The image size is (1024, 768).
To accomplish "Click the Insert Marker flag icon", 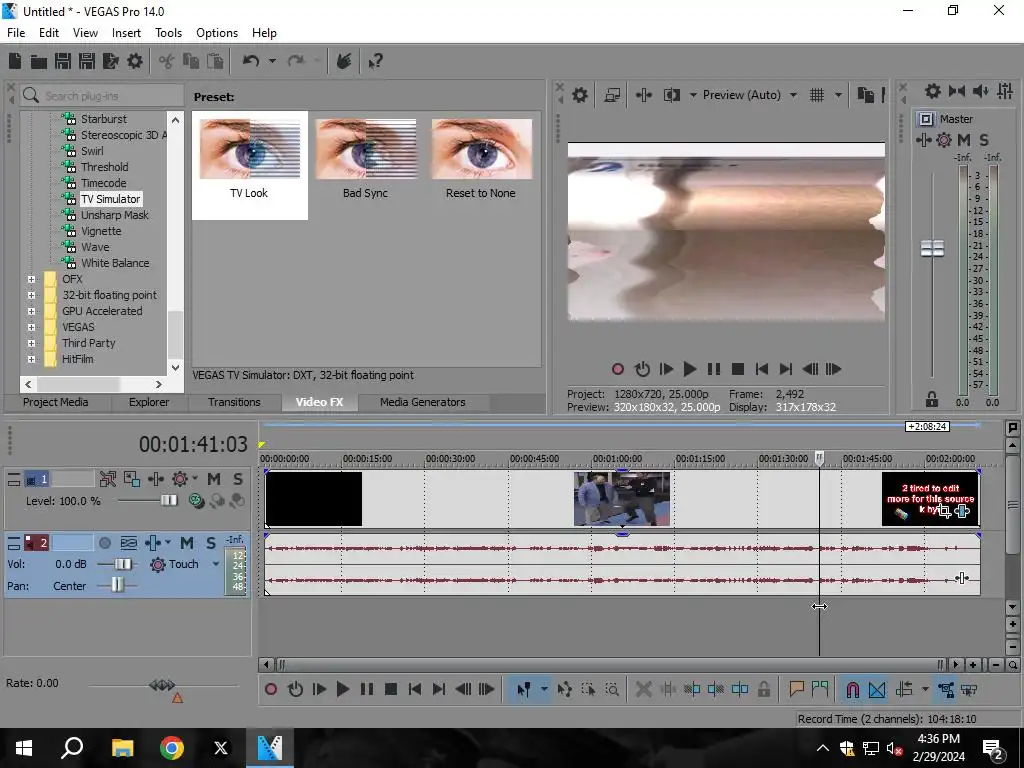I will (795, 689).
